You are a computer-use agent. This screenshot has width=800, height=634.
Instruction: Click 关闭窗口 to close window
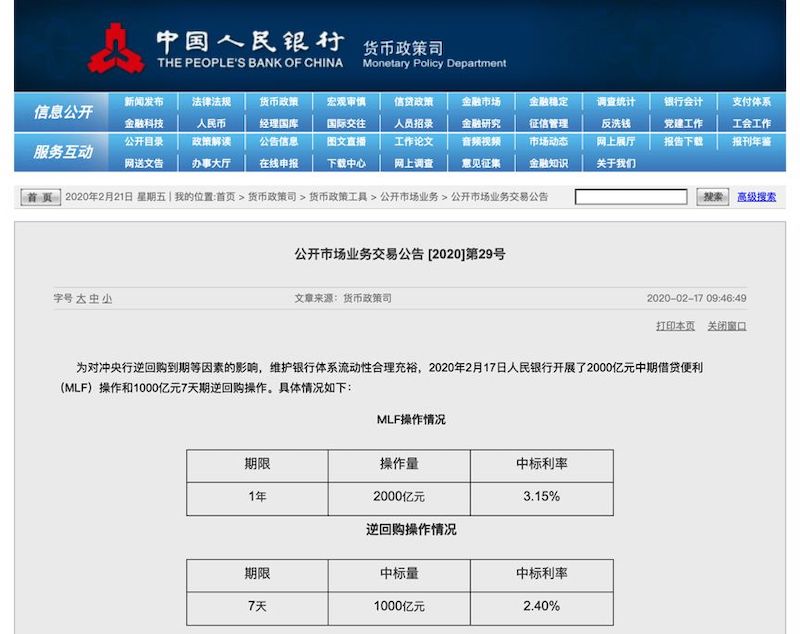[x=727, y=326]
